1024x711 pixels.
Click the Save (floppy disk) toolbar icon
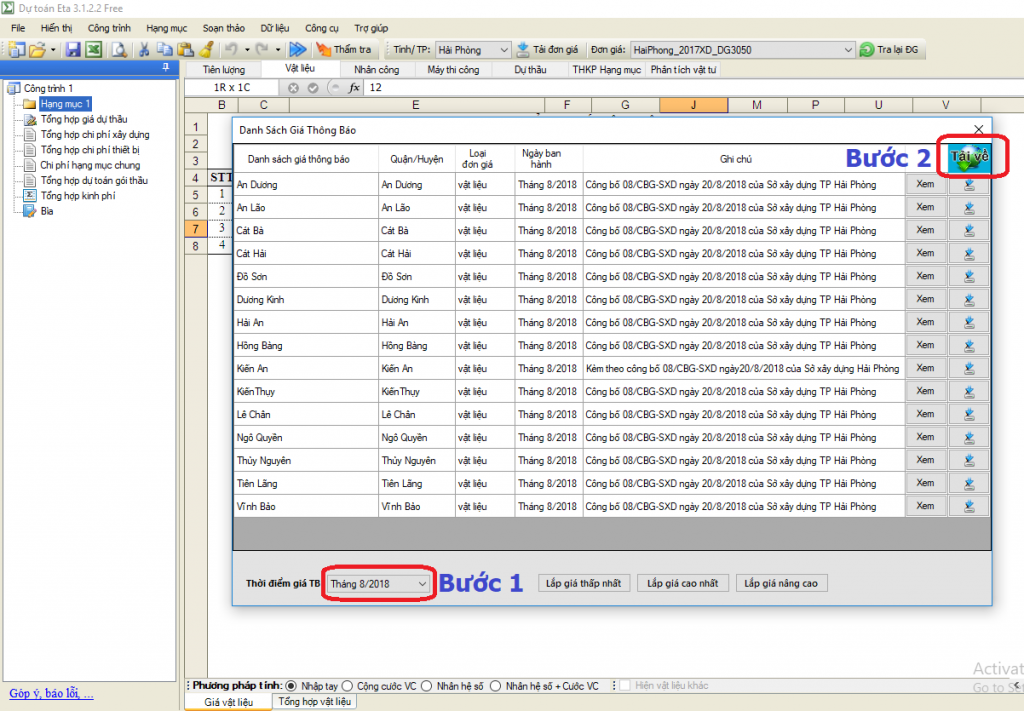73,49
